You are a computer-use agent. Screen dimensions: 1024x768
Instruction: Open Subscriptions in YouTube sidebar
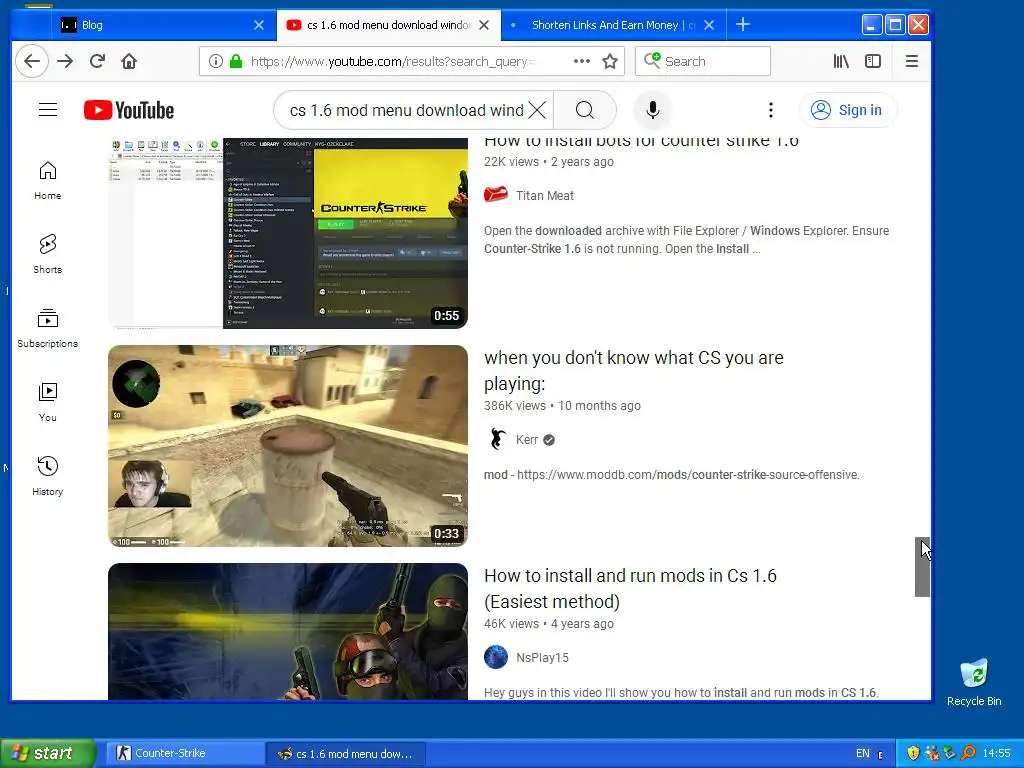(48, 328)
